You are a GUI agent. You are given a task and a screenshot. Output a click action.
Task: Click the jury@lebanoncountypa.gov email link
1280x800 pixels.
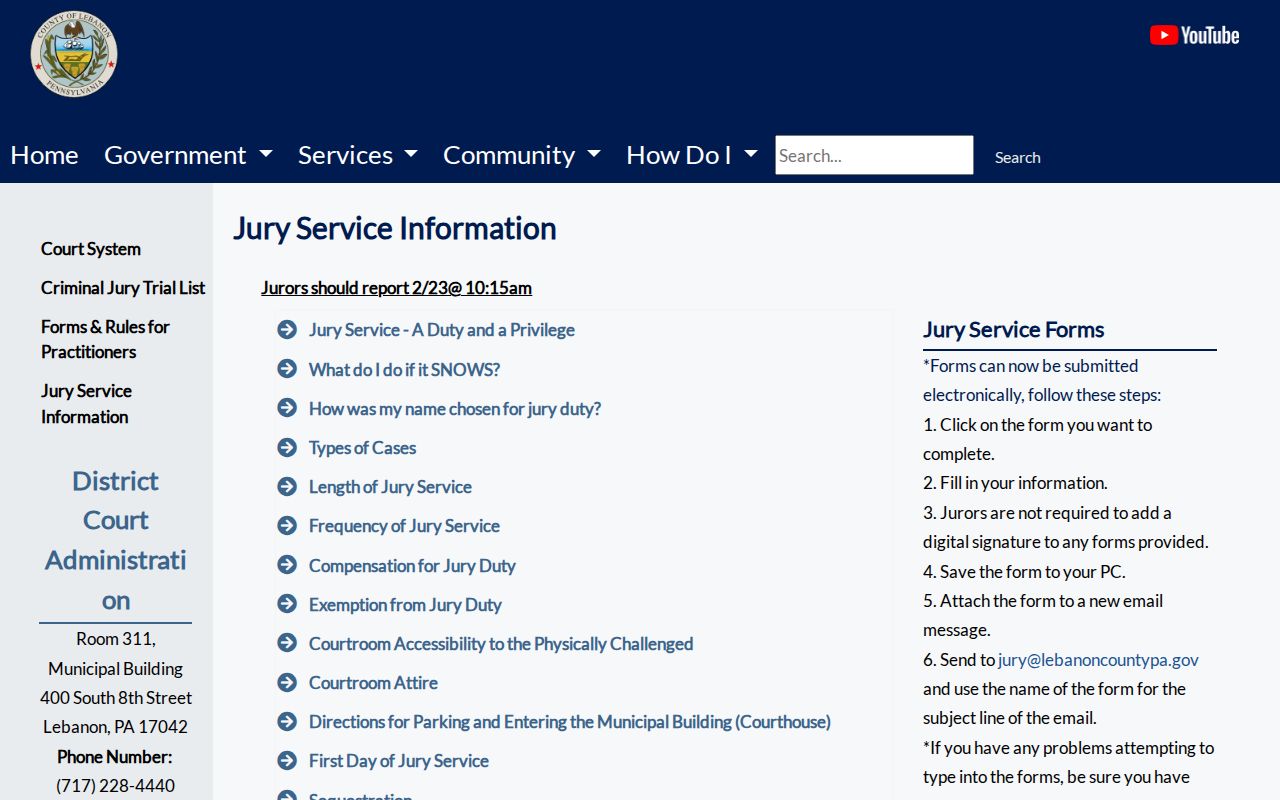coord(1098,660)
